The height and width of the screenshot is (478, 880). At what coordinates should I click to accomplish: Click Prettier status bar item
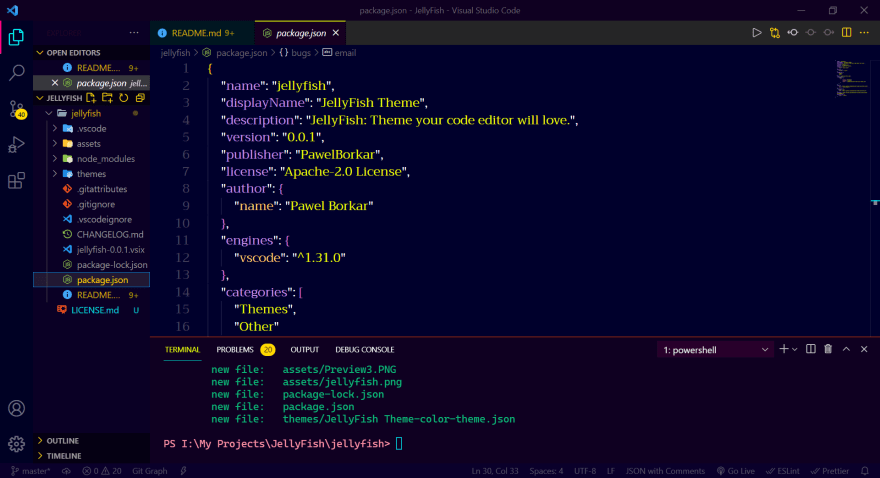tap(830, 471)
